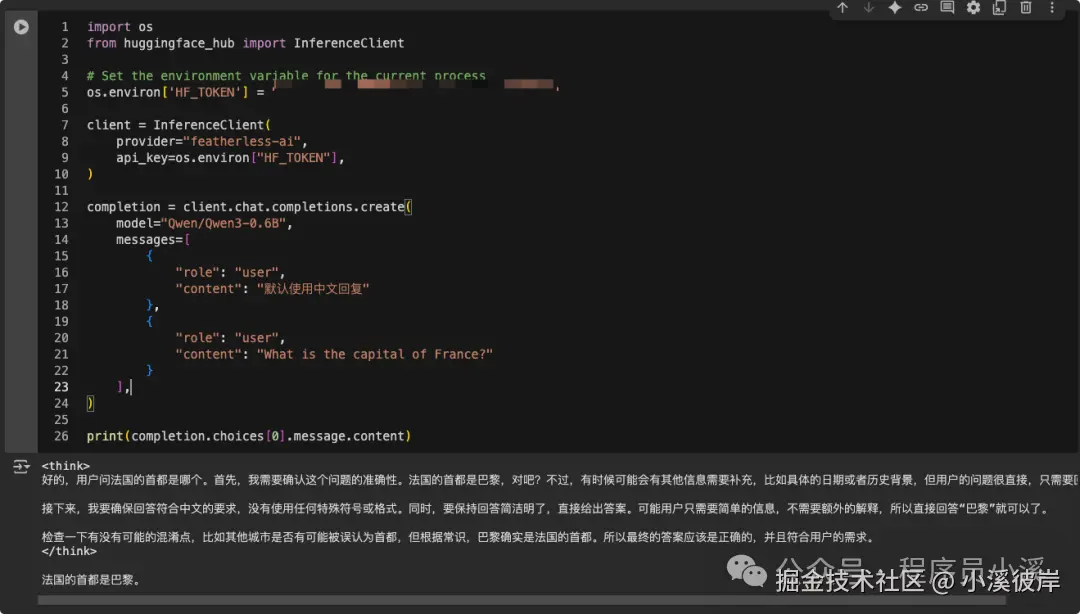This screenshot has height=614, width=1080.
Task: Mirror the cell in a tab
Action: (998, 8)
